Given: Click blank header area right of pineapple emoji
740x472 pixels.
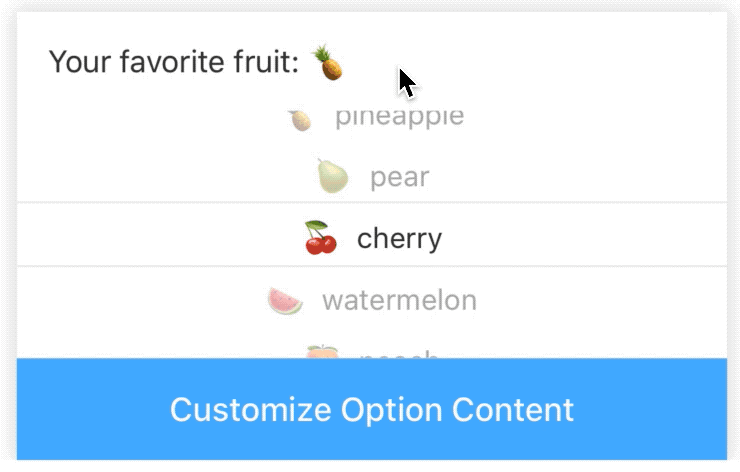Looking at the screenshot, I should [x=560, y=63].
